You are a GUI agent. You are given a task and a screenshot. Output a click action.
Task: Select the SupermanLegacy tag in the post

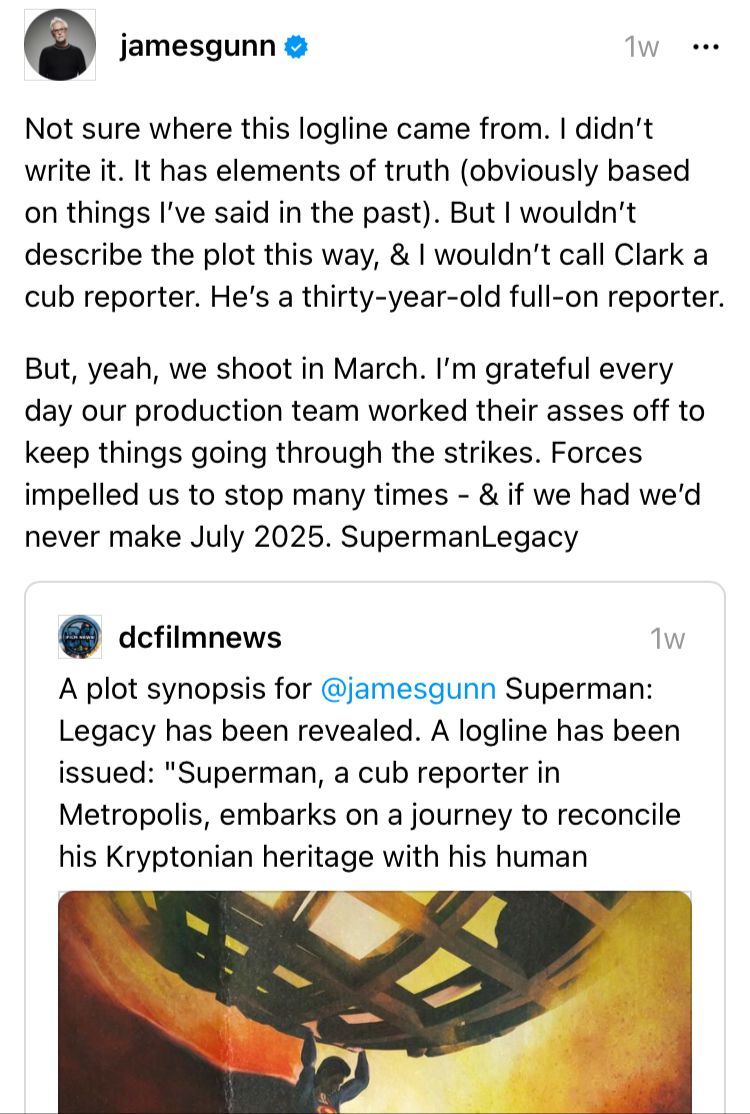[459, 537]
